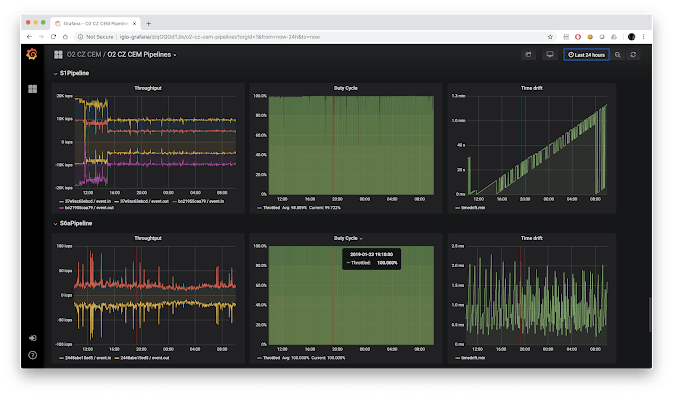Click the browser forward arrow

(41, 37)
